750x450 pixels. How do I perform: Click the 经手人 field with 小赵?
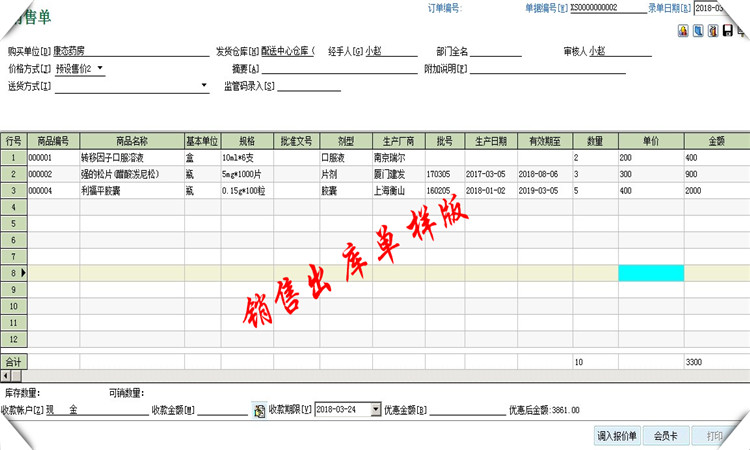pyautogui.click(x=391, y=51)
